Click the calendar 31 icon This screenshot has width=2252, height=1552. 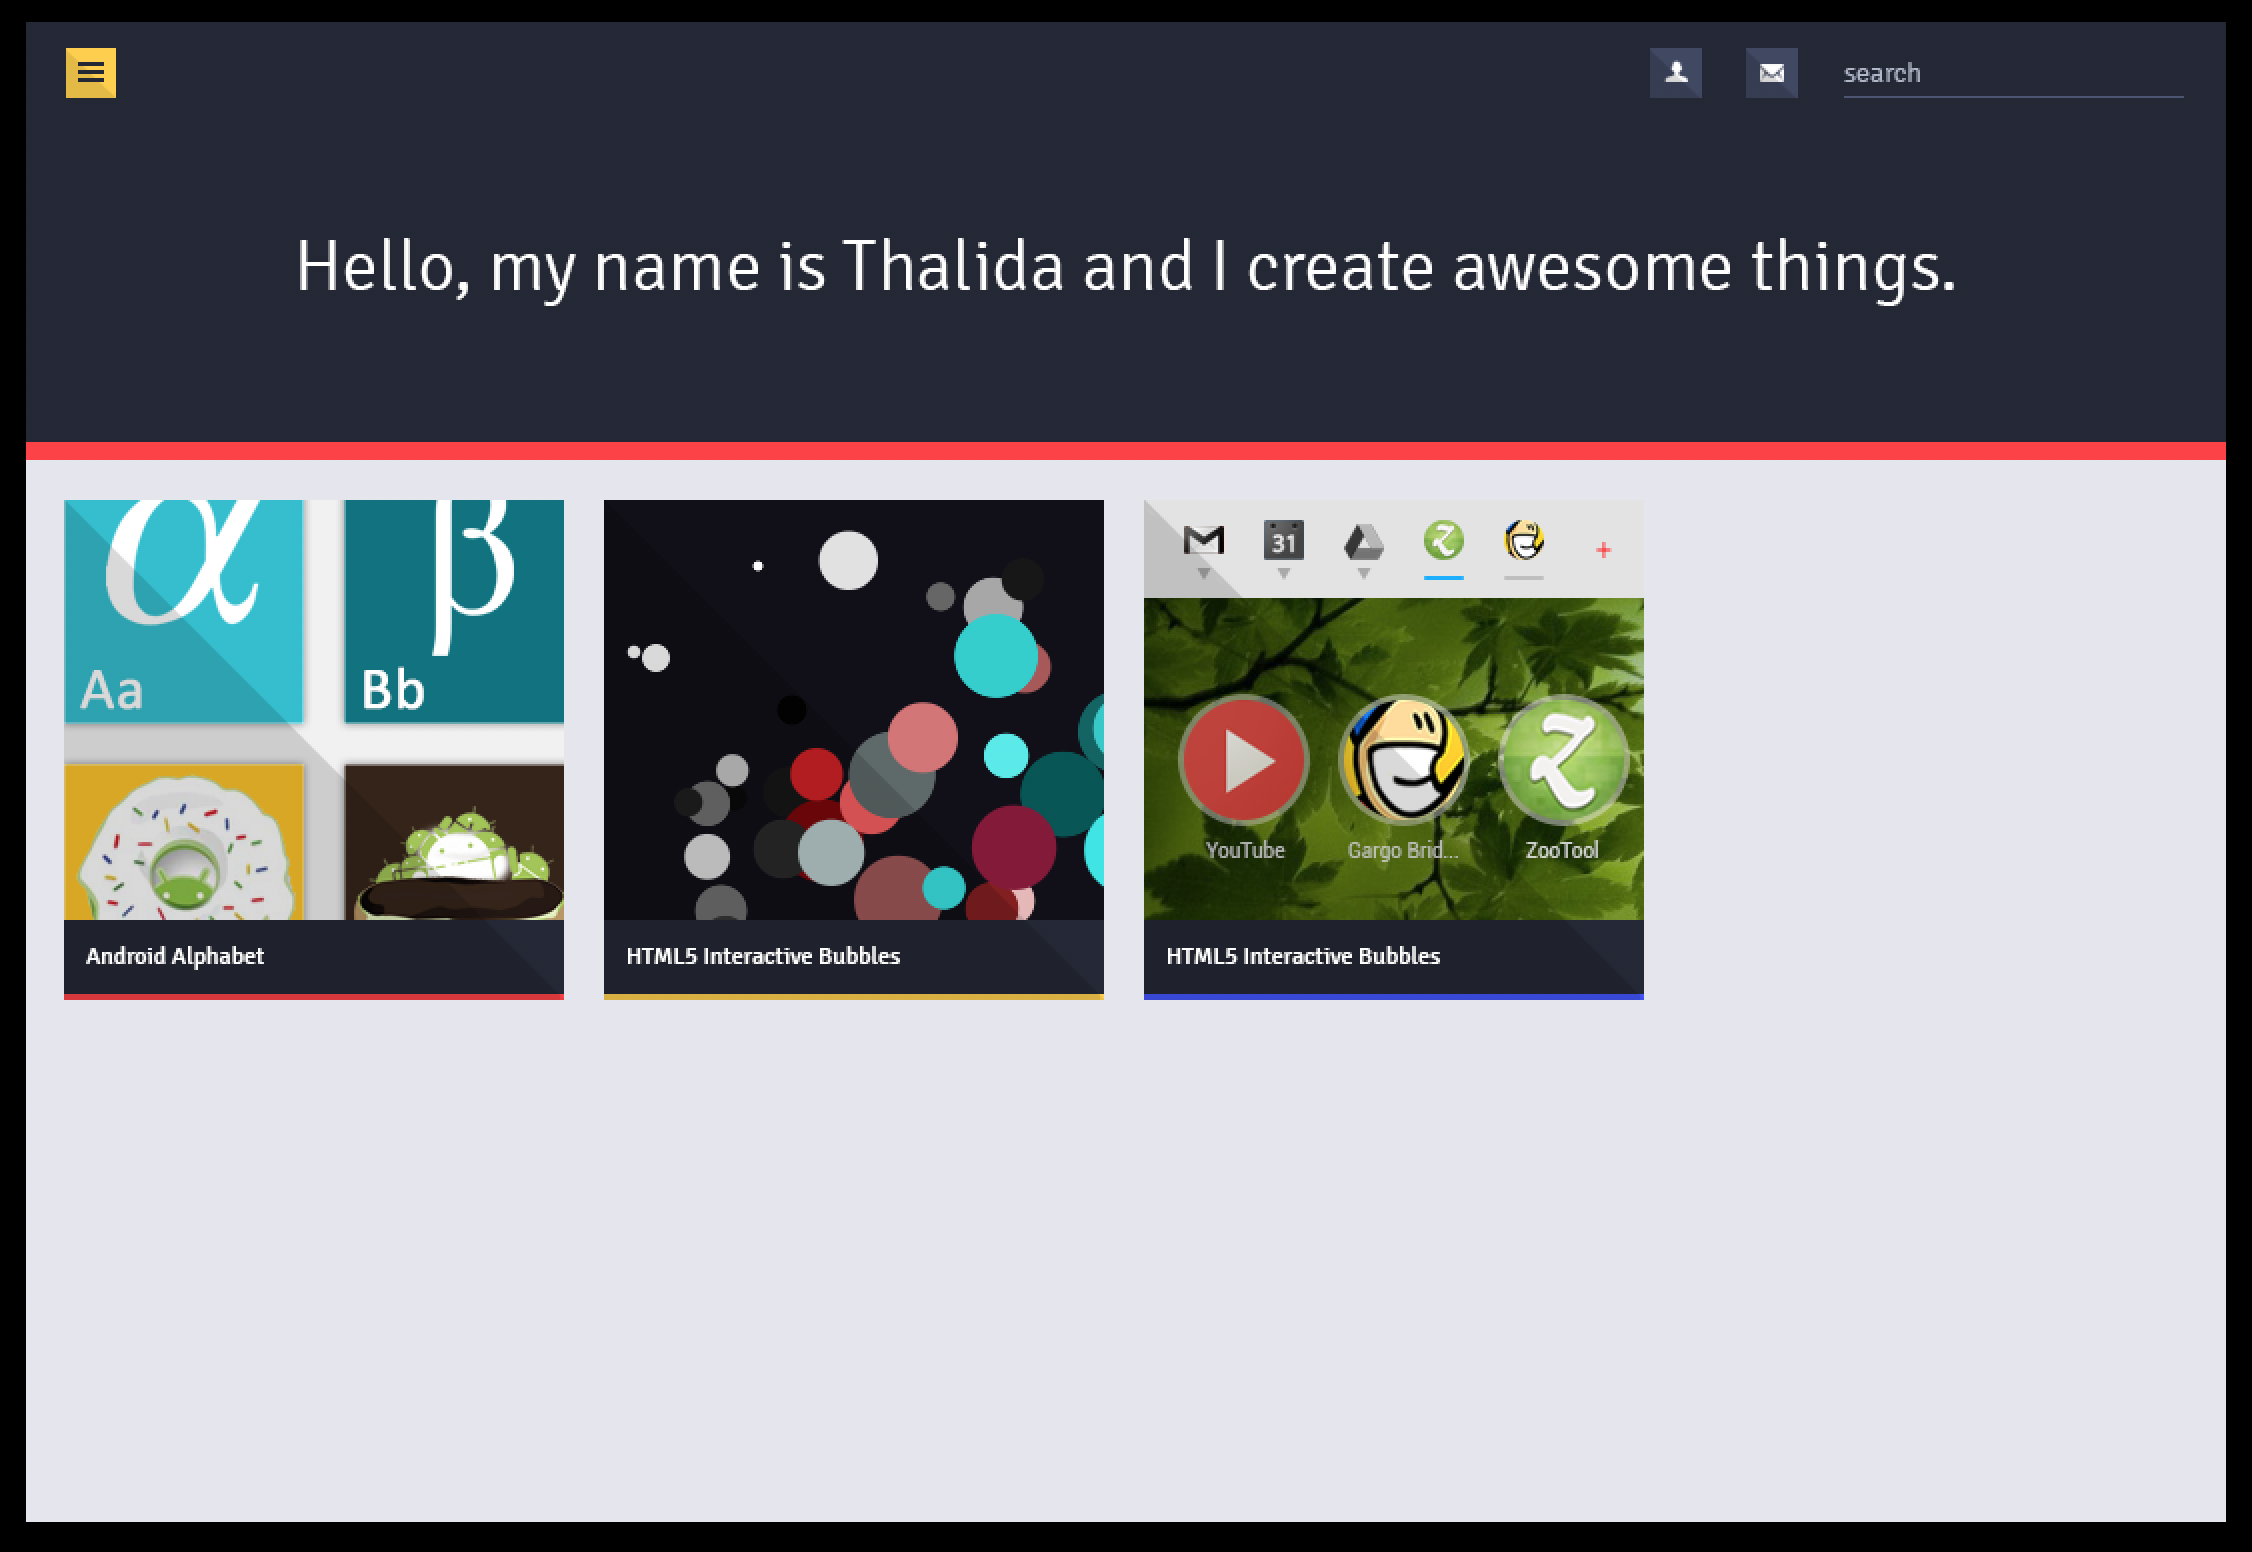point(1283,541)
